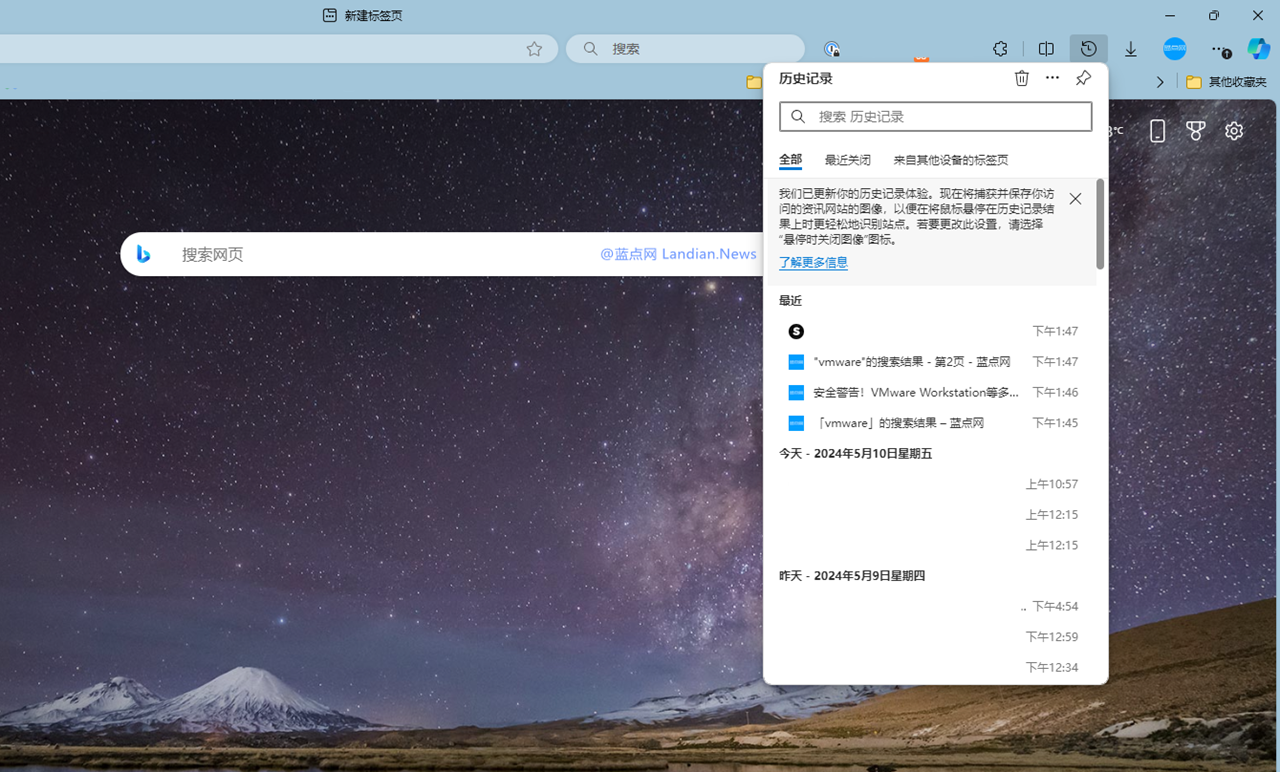Click the History clock toolbar icon
Viewport: 1280px width, 772px height.
[x=1088, y=48]
